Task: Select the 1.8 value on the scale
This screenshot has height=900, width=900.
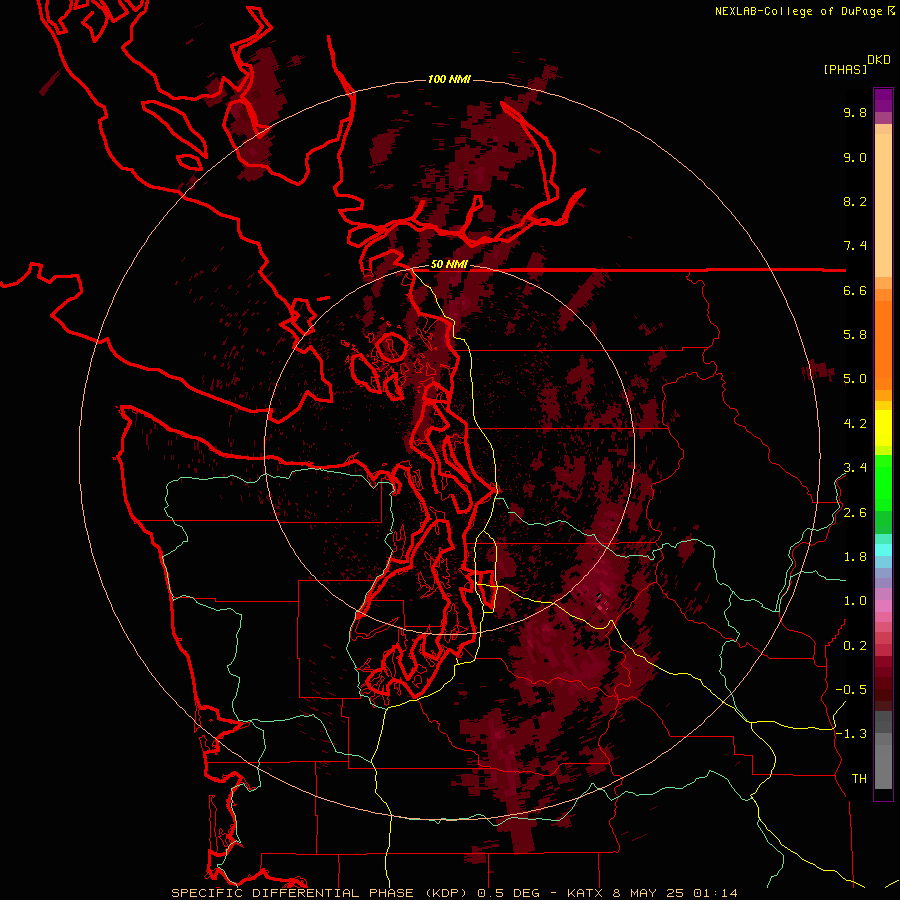Action: [855, 557]
